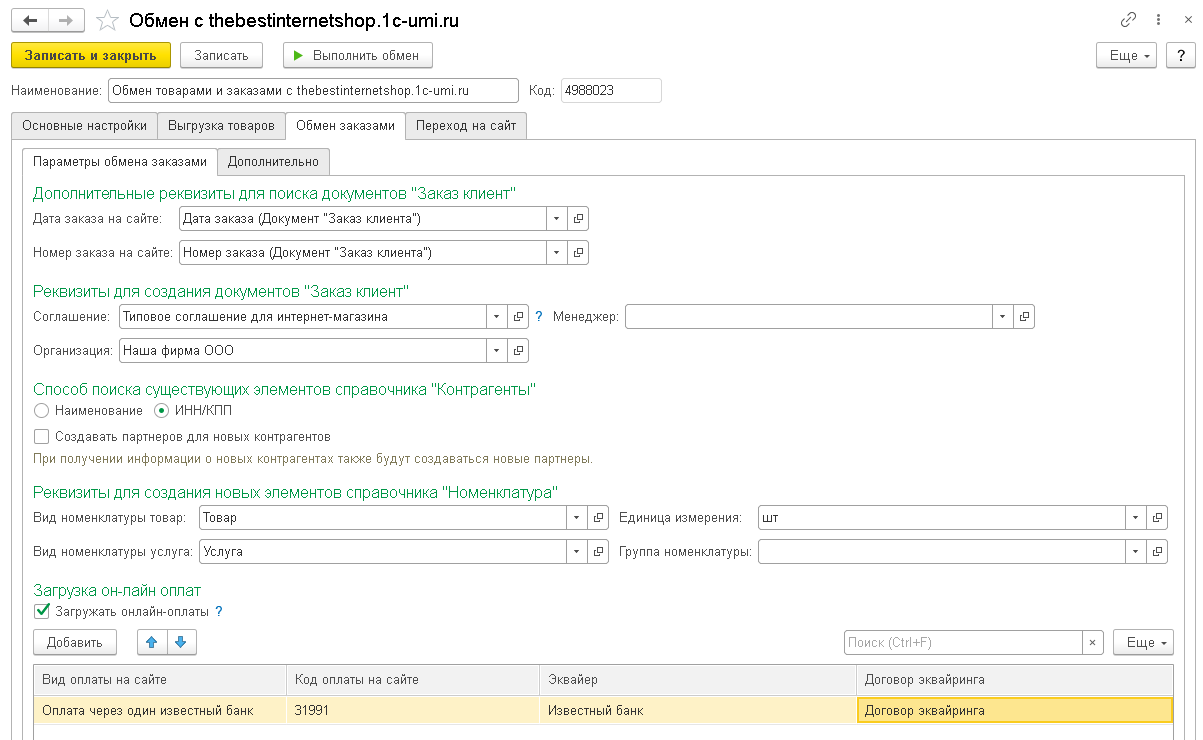The image size is (1203, 740).
Task: Clear the search field with X
Action: 1093,642
